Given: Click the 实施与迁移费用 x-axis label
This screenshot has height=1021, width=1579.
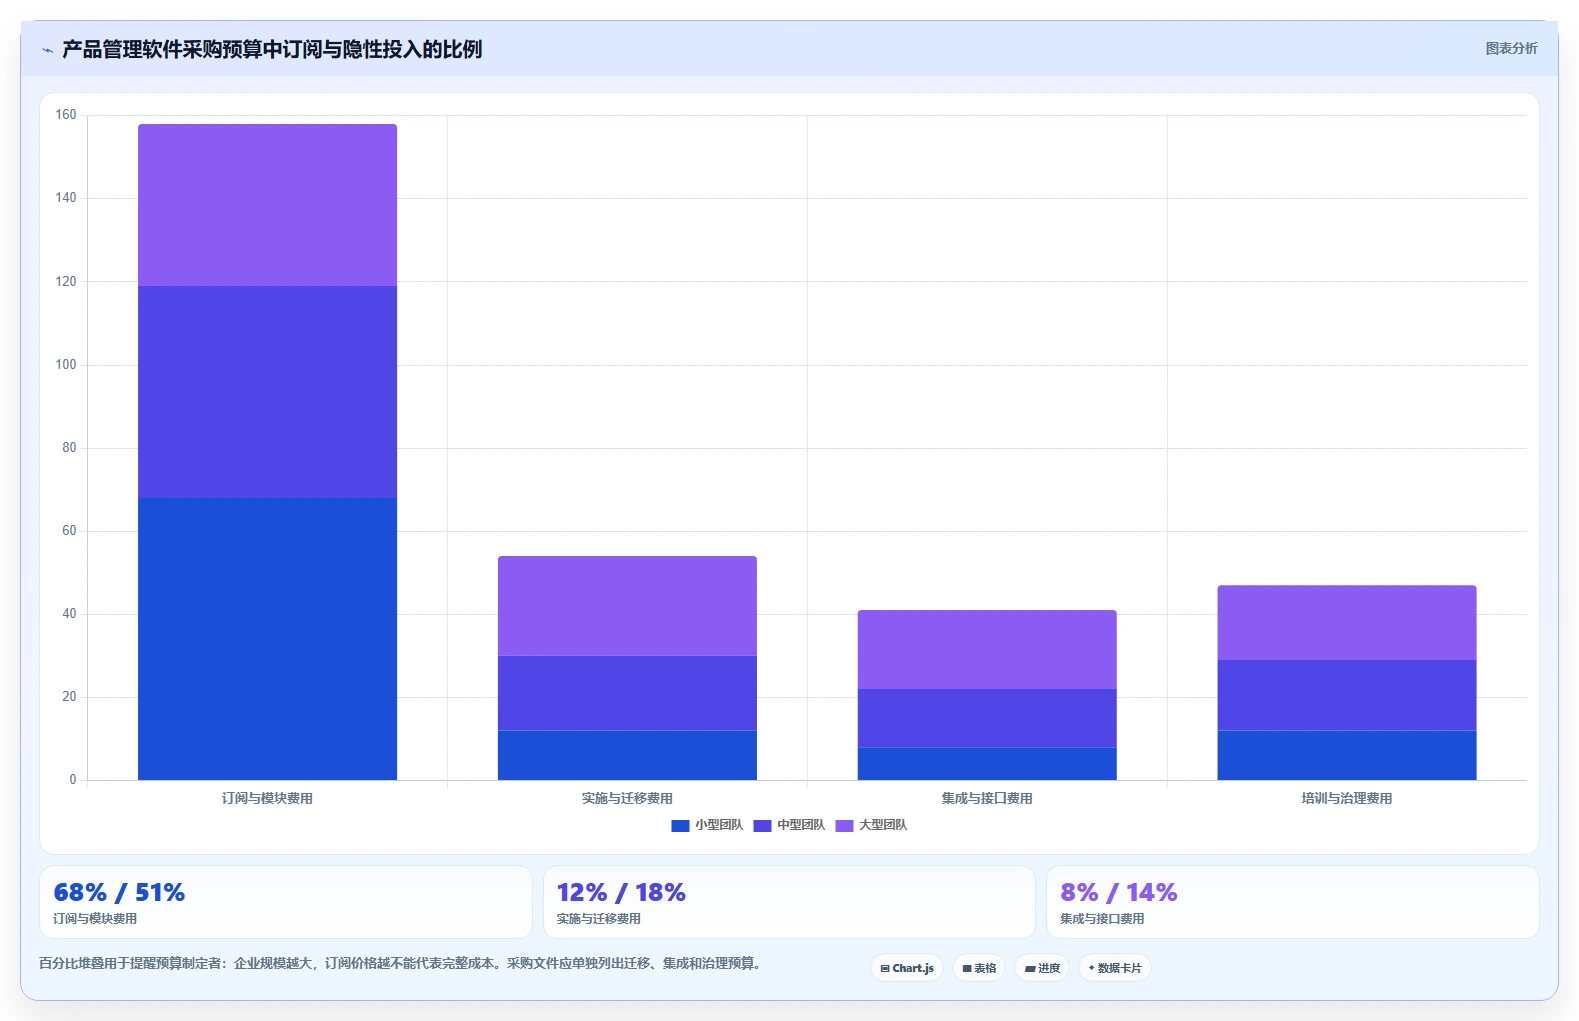Looking at the screenshot, I should click(x=627, y=798).
